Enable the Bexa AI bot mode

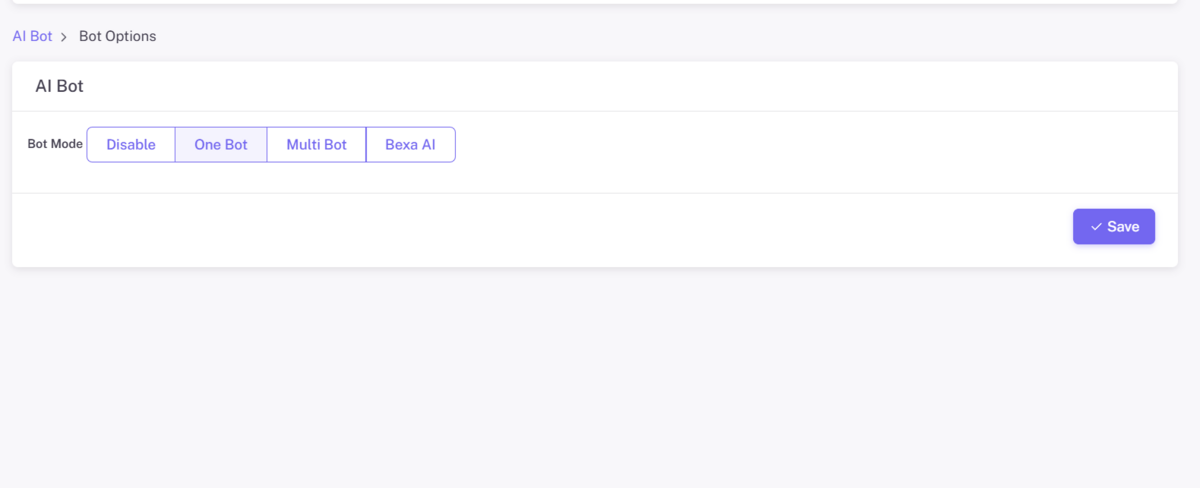click(410, 145)
